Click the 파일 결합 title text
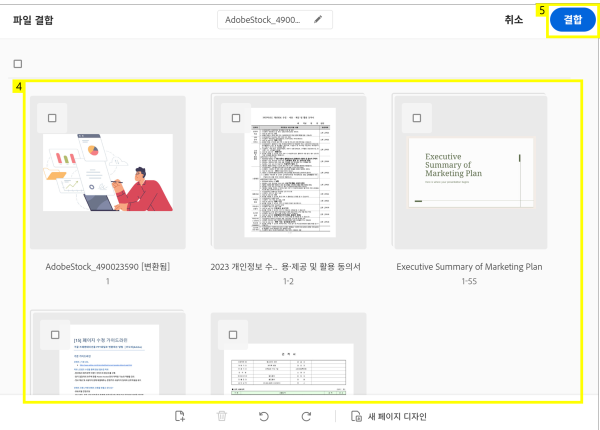The image size is (600, 430). coord(33,20)
